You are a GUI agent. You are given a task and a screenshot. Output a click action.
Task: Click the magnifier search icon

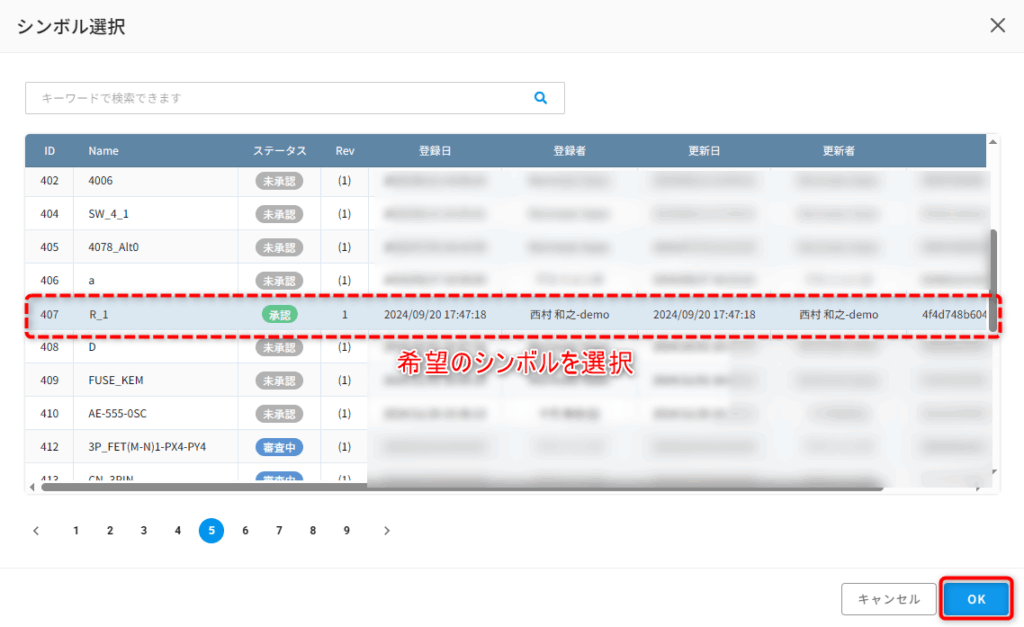(x=540, y=98)
